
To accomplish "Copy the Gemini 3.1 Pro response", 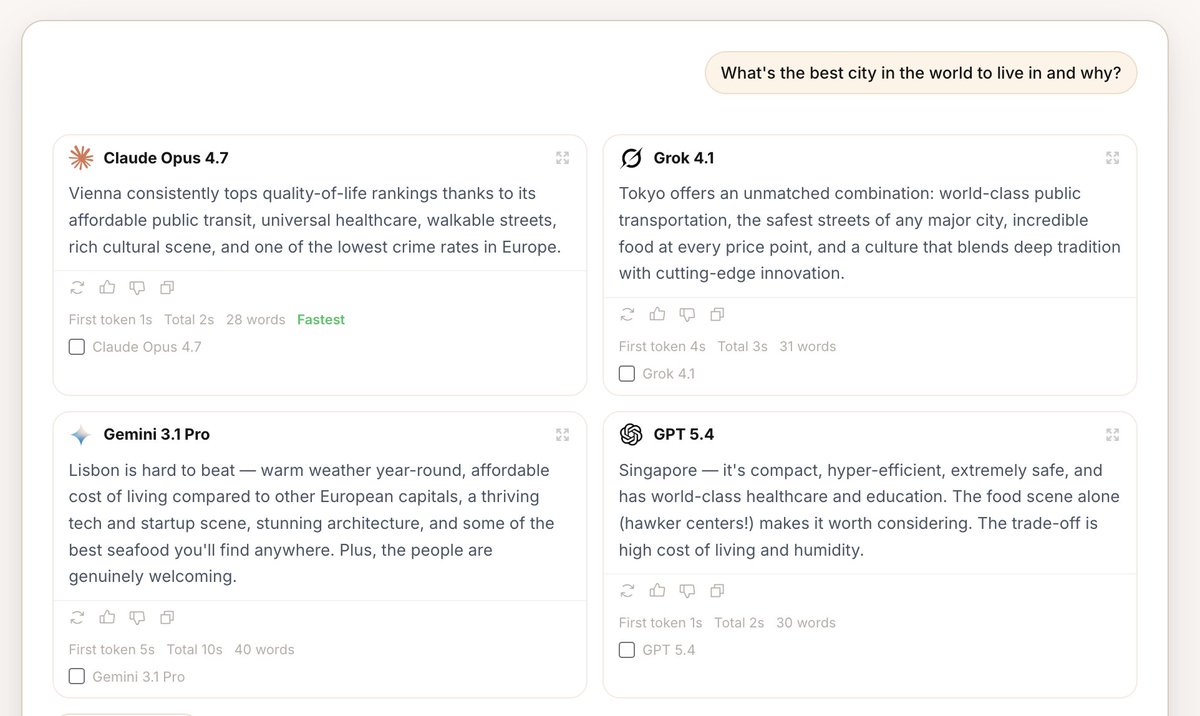I will pyautogui.click(x=167, y=617).
